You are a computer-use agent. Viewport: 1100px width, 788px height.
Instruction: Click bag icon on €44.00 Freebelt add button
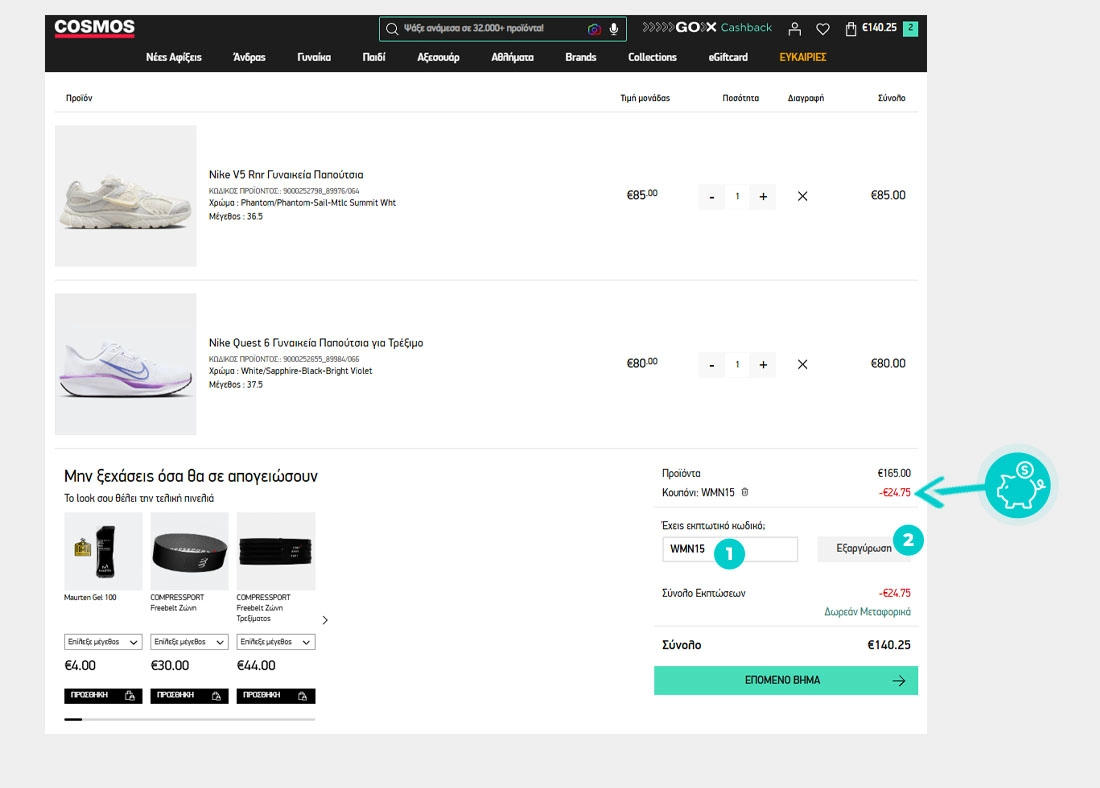pos(302,696)
